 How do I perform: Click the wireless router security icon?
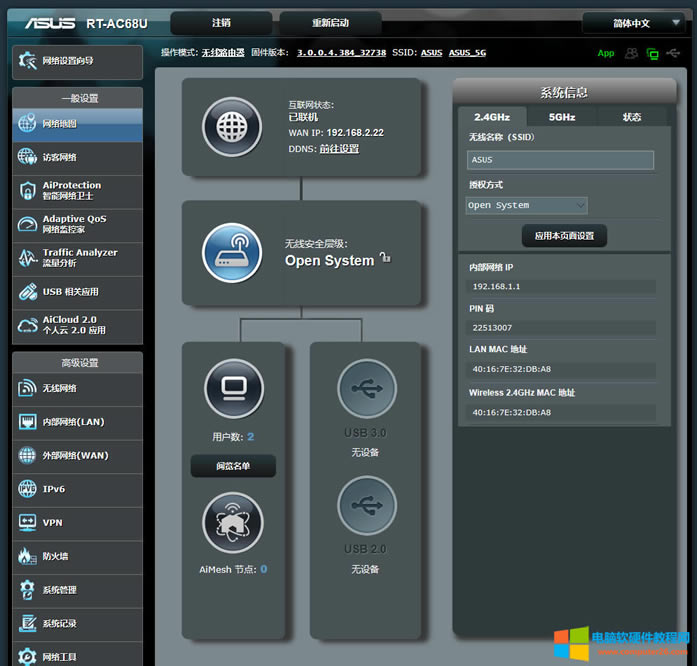coord(232,253)
